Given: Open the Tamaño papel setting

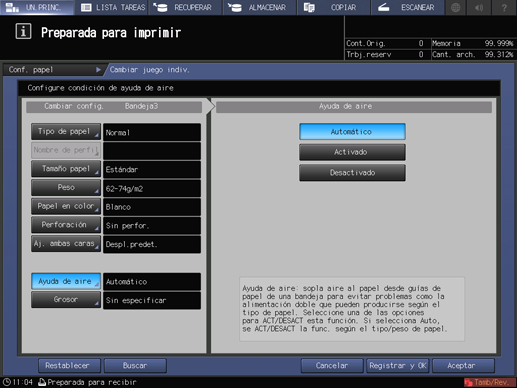Looking at the screenshot, I should tap(66, 169).
